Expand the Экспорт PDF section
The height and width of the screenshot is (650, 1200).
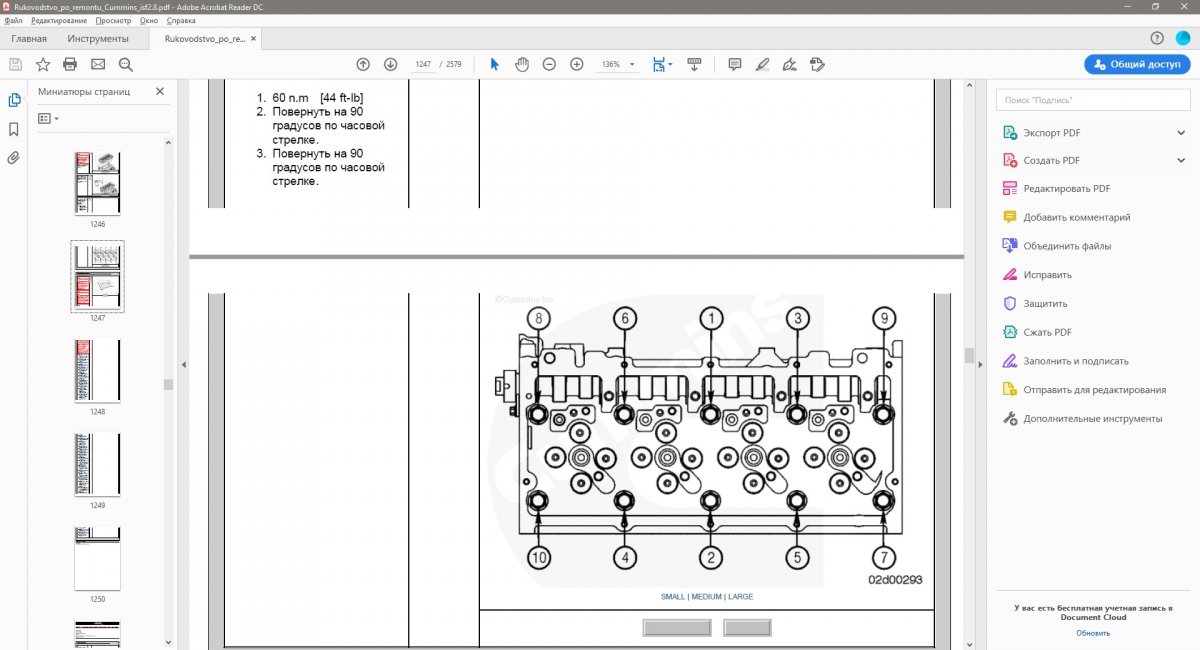pyautogui.click(x=1181, y=132)
